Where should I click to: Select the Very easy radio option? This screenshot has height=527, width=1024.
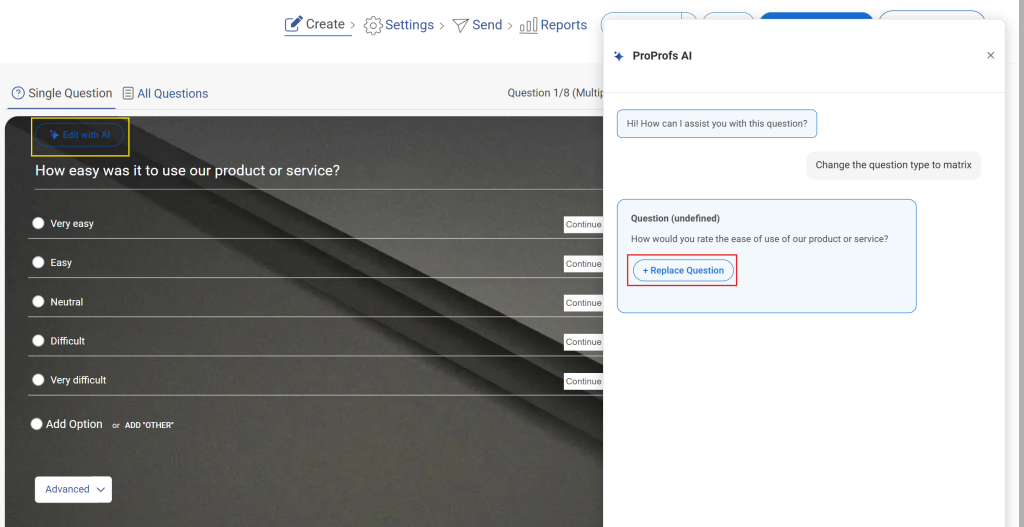38,223
